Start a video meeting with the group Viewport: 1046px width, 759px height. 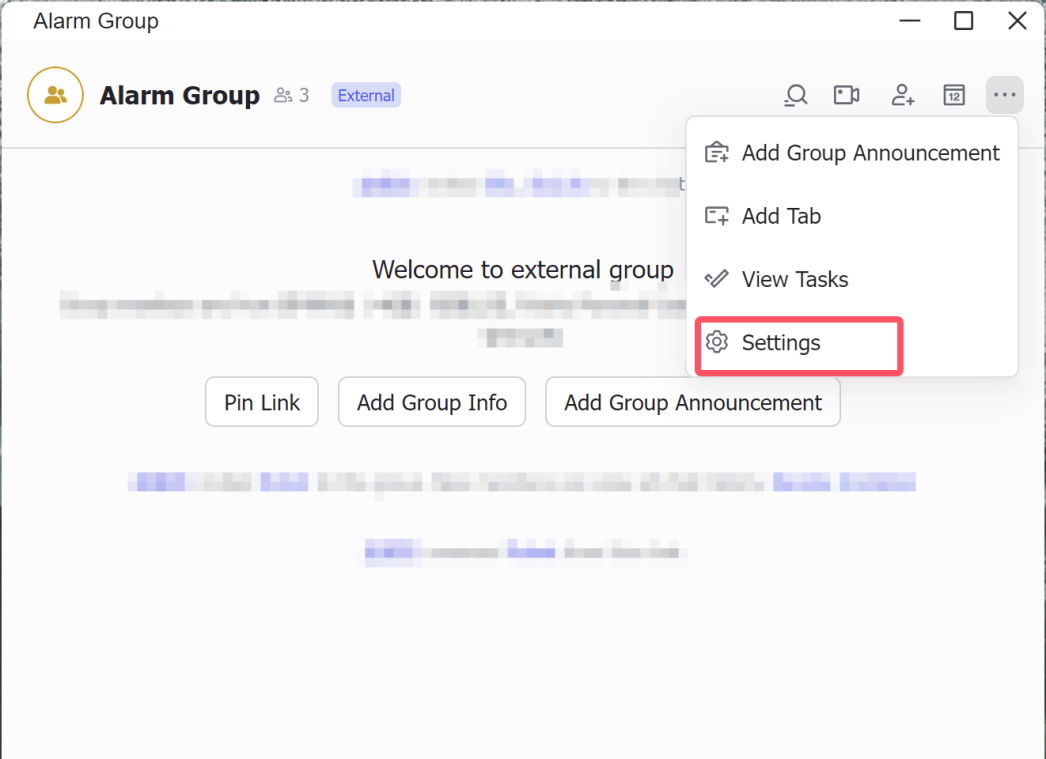coord(847,95)
